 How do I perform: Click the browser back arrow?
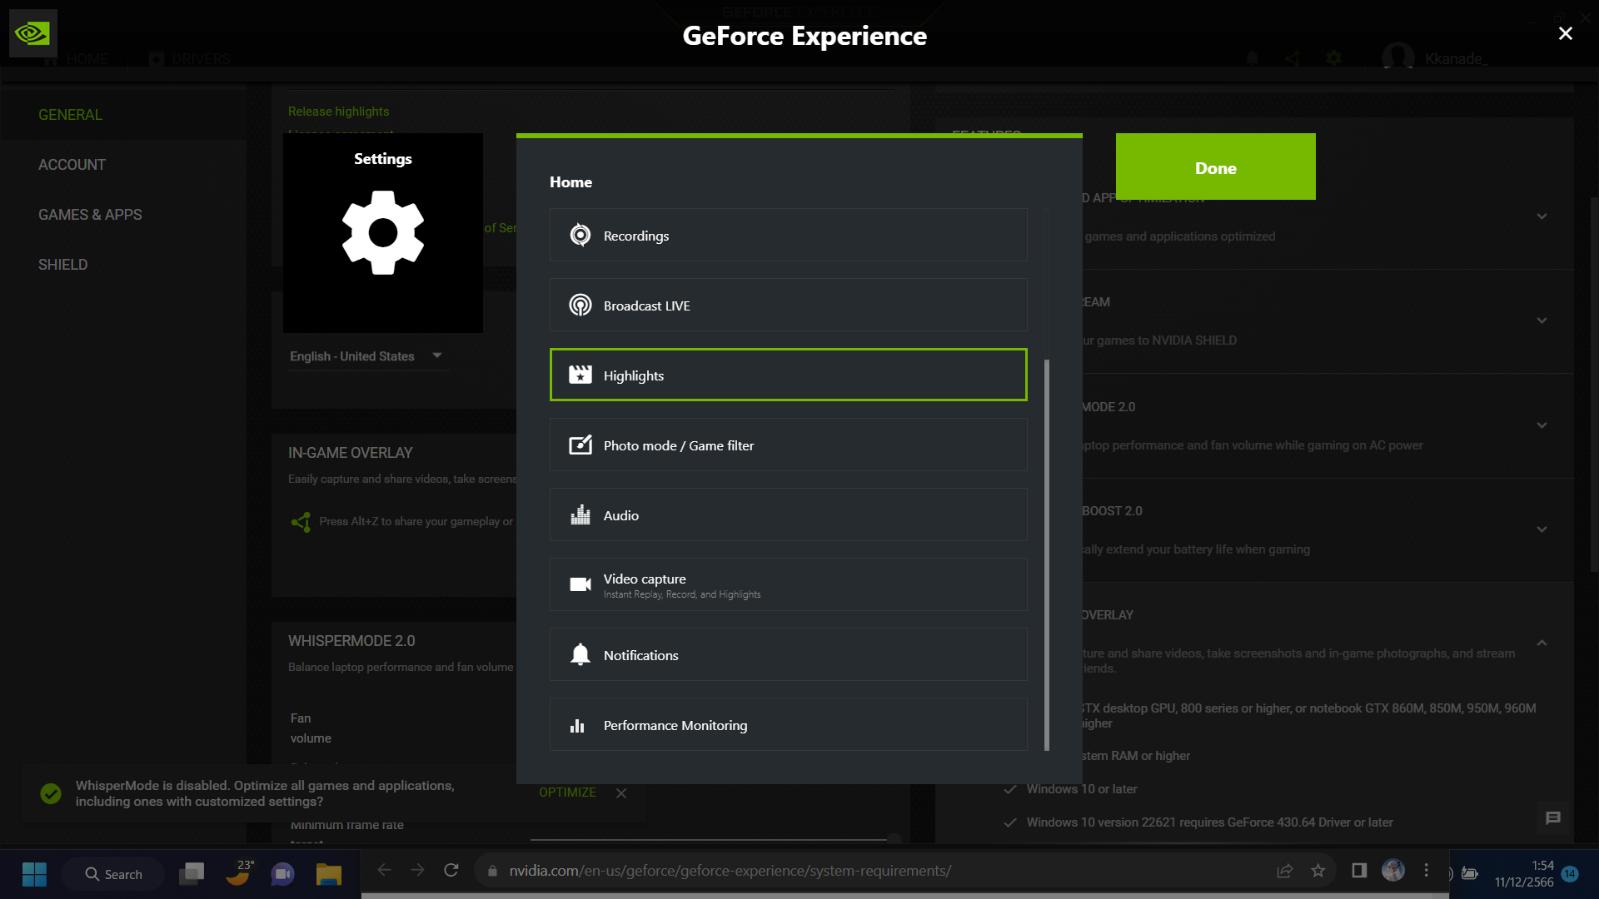[384, 870]
